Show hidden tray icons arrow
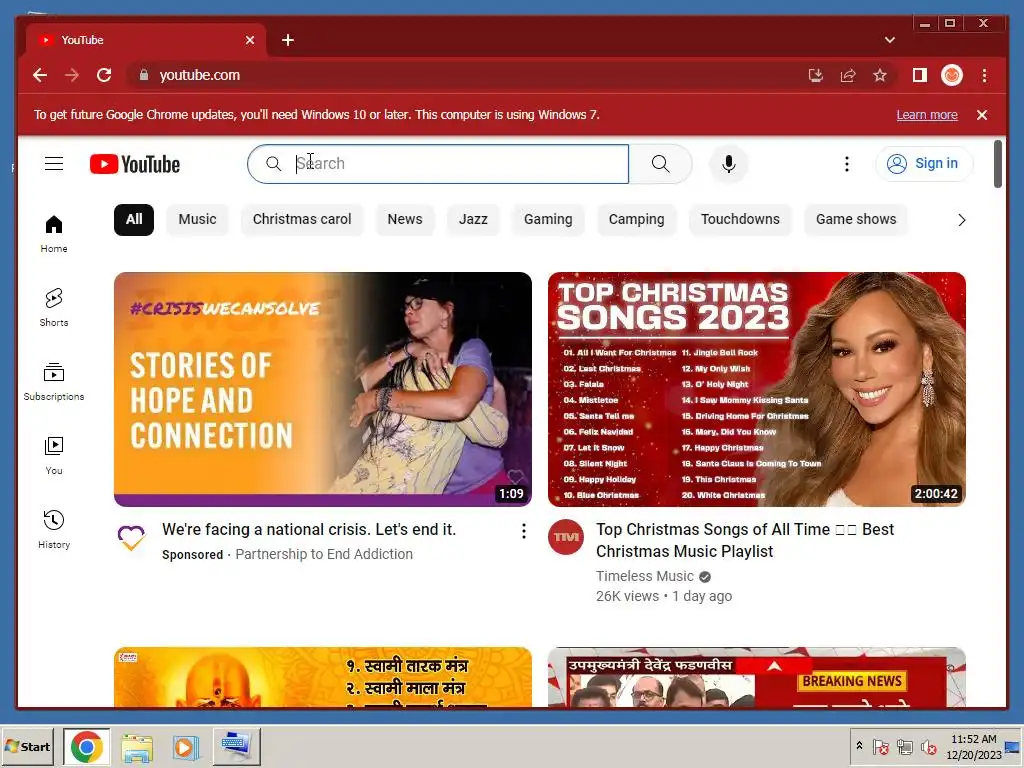The width and height of the screenshot is (1024, 768). [859, 745]
